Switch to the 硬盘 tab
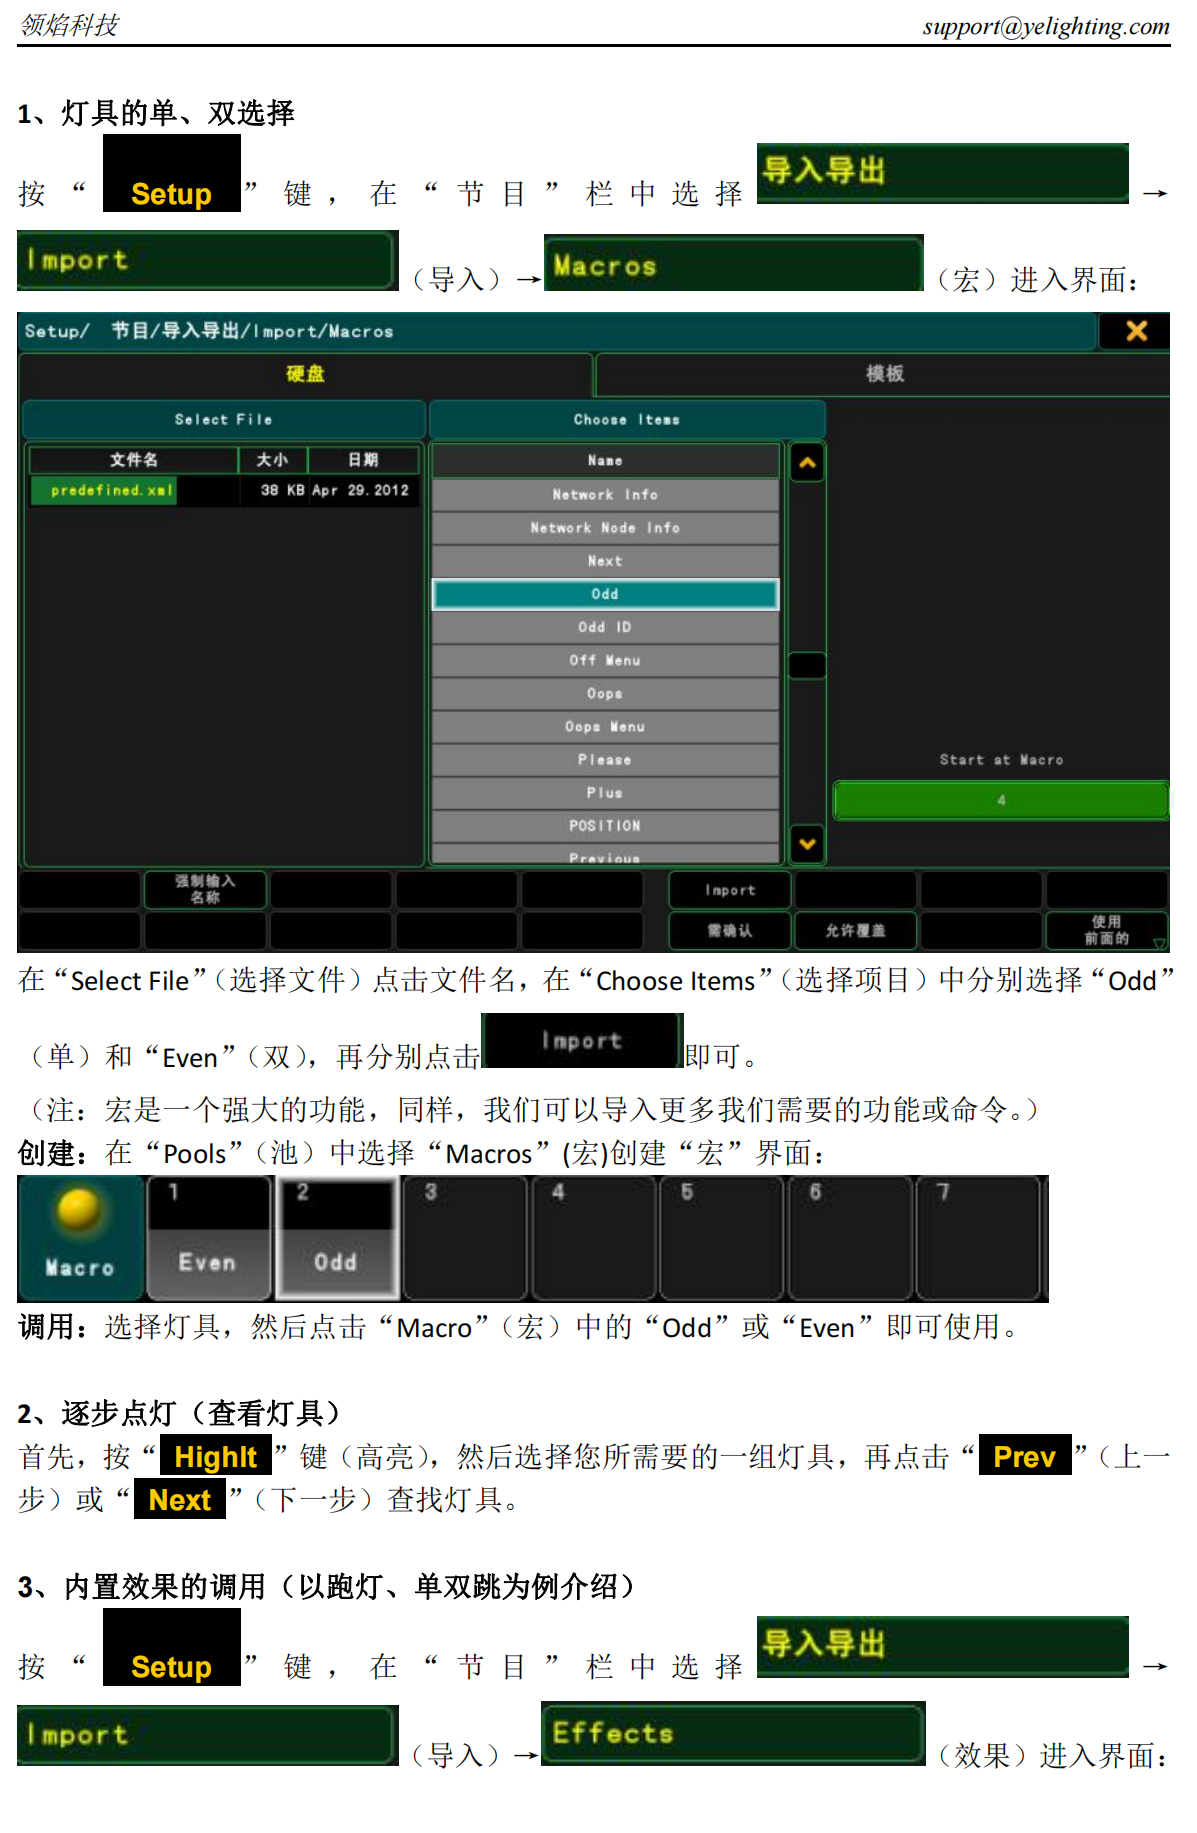Screen dimensions: 1197x1833 point(306,374)
